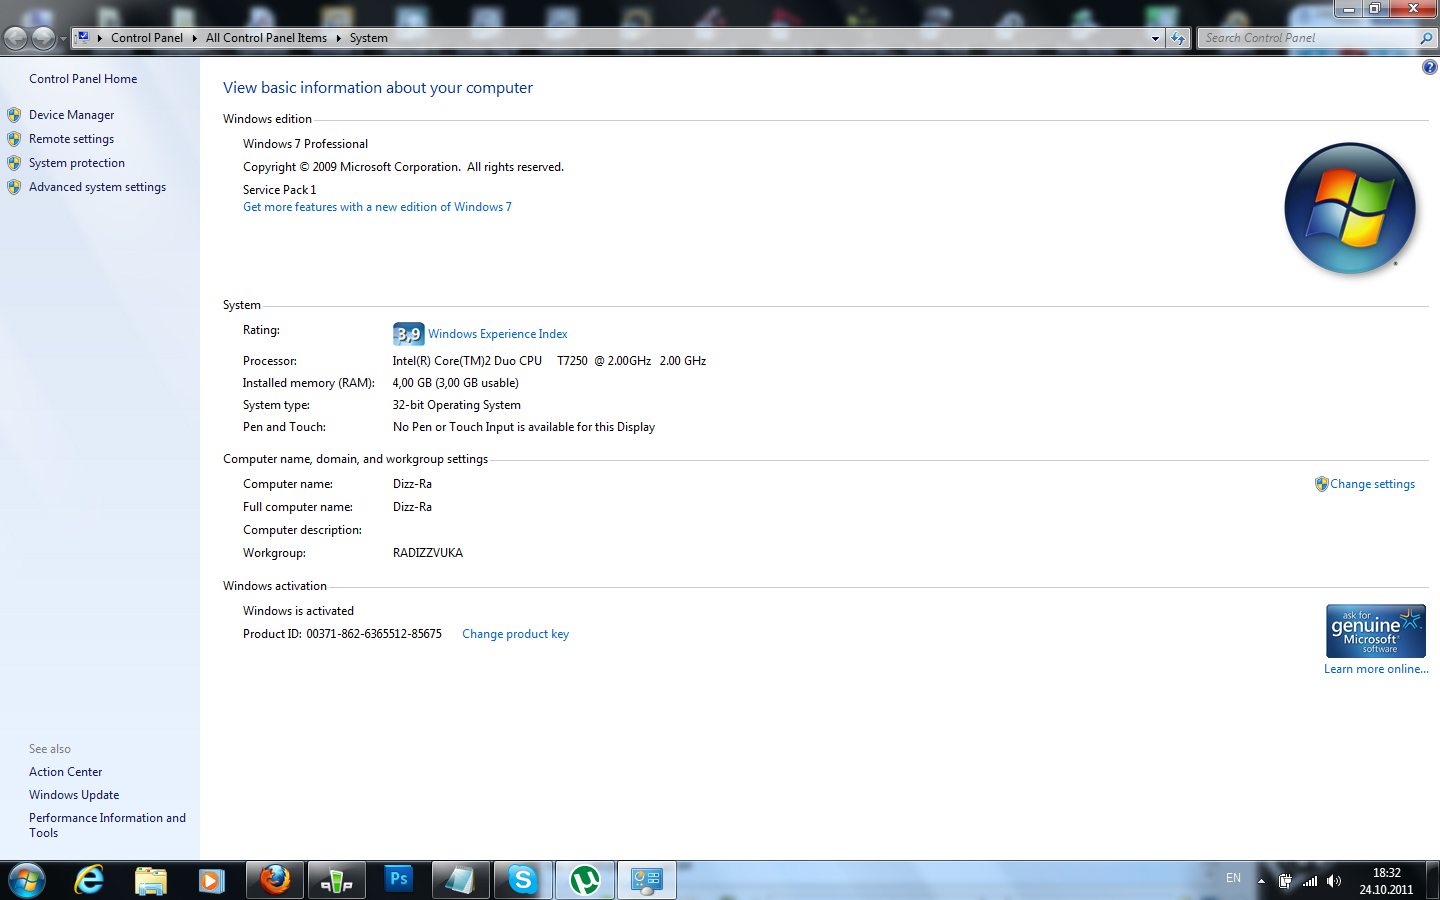Click the Back navigation arrow button

click(16, 38)
